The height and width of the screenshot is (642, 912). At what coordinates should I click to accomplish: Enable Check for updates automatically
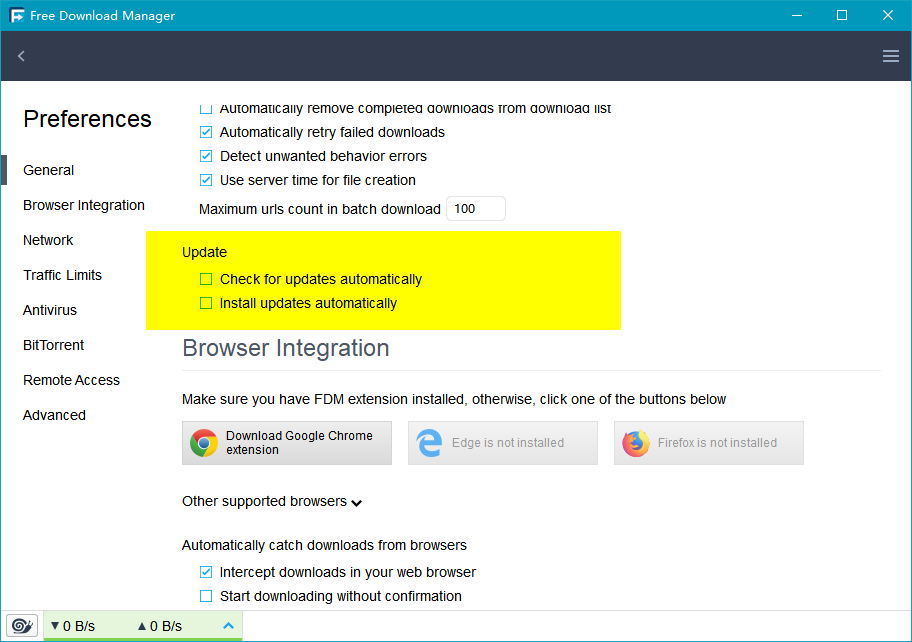point(206,279)
